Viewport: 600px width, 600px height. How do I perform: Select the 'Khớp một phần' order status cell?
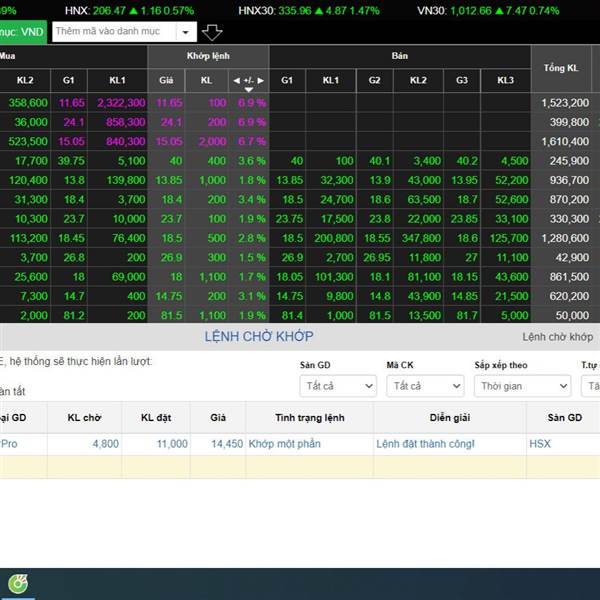285,443
